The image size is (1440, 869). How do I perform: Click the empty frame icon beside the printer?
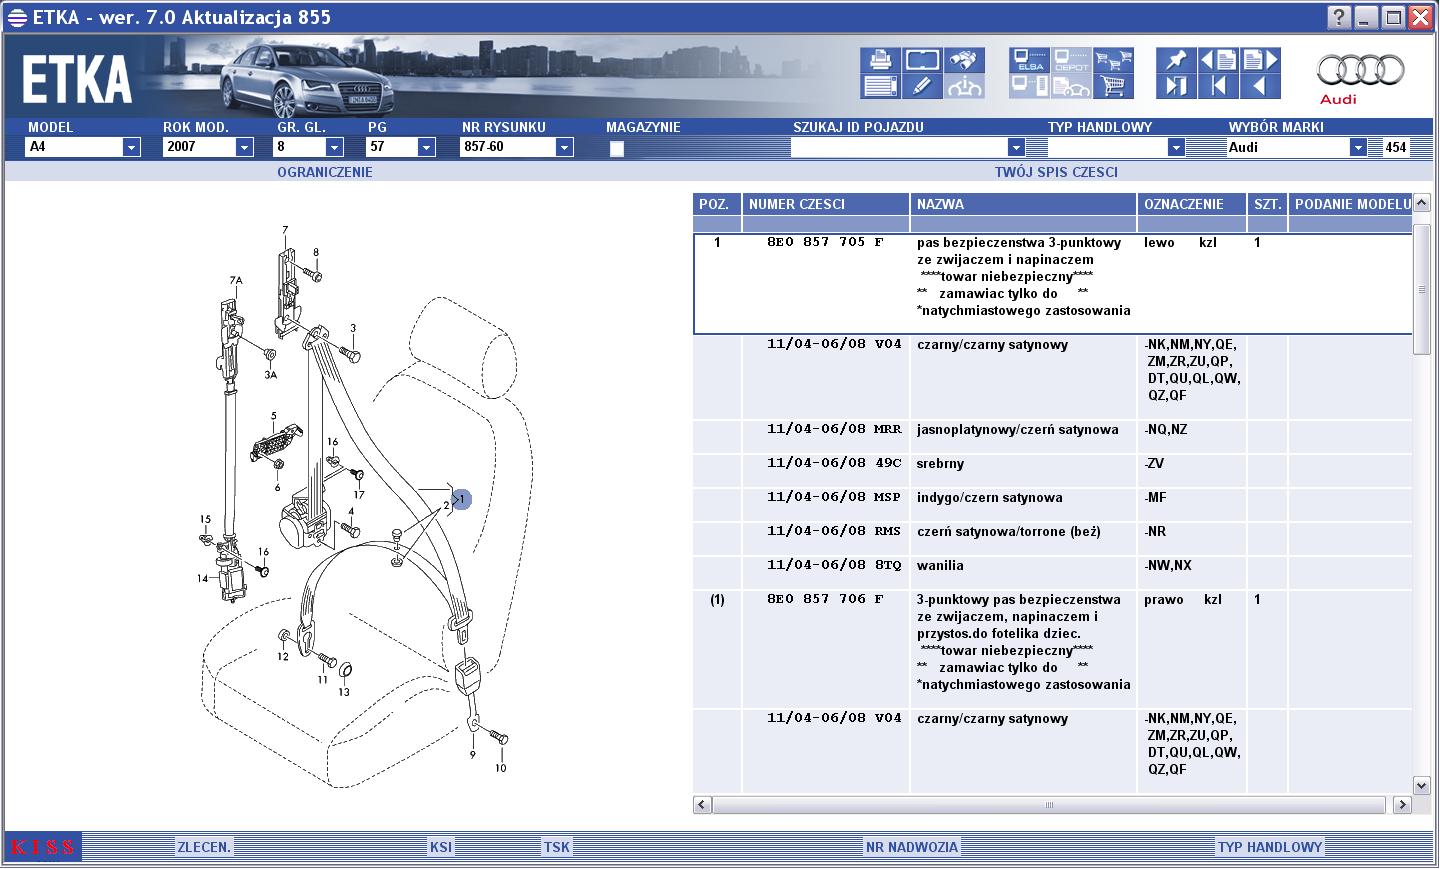click(922, 60)
